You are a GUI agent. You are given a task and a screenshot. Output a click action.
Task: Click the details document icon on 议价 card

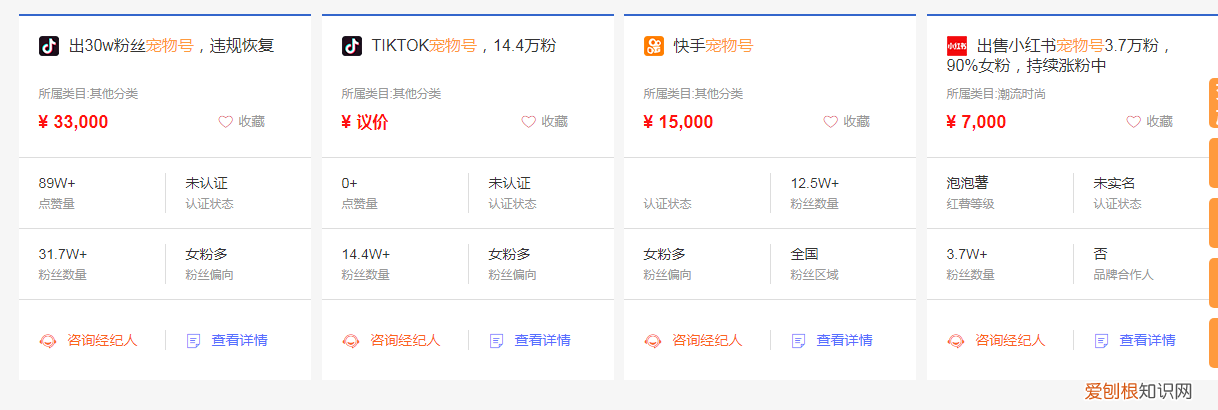497,341
